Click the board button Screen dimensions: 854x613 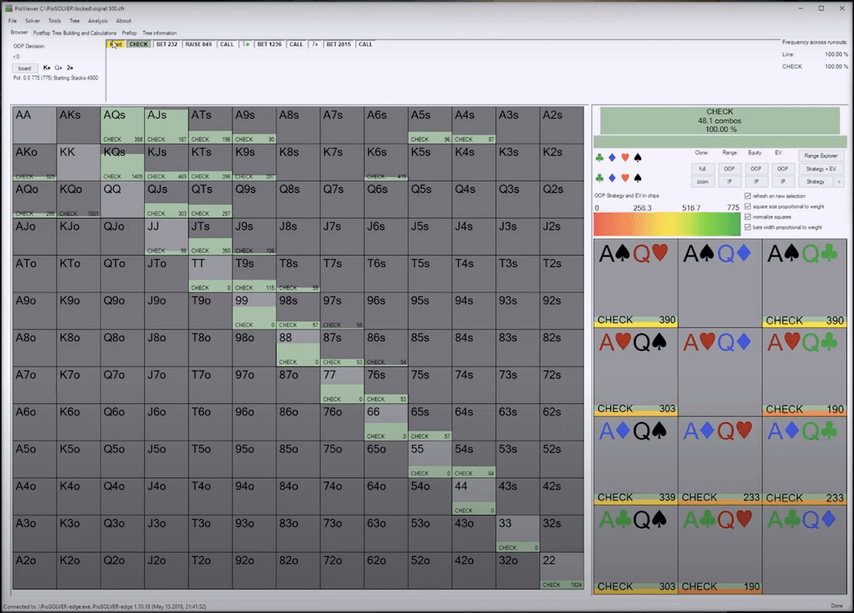(x=25, y=68)
